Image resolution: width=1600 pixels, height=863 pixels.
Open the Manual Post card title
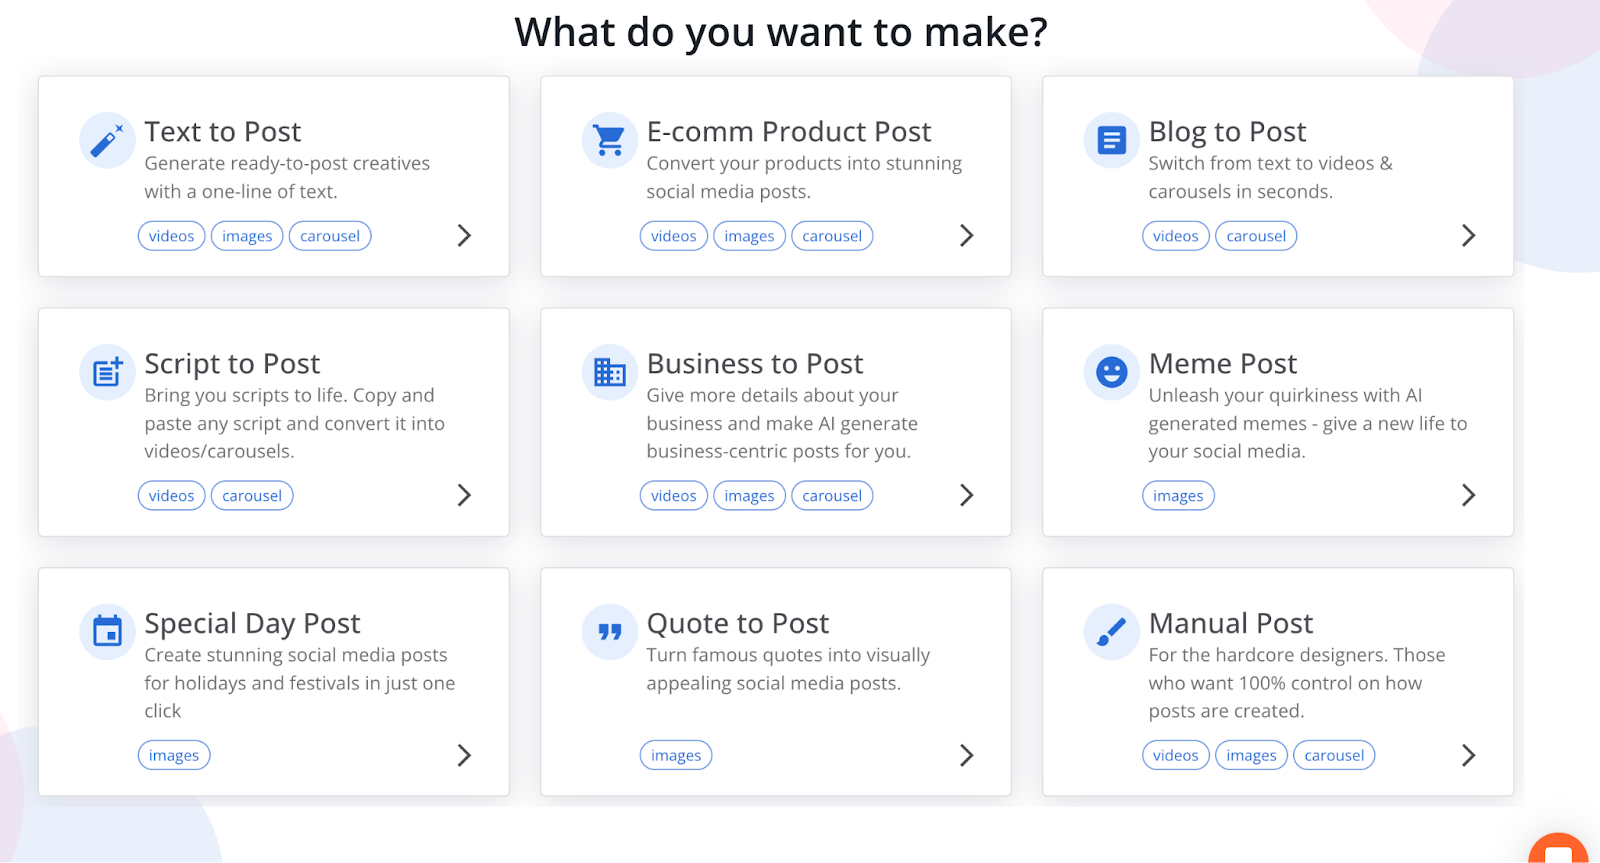1230,624
